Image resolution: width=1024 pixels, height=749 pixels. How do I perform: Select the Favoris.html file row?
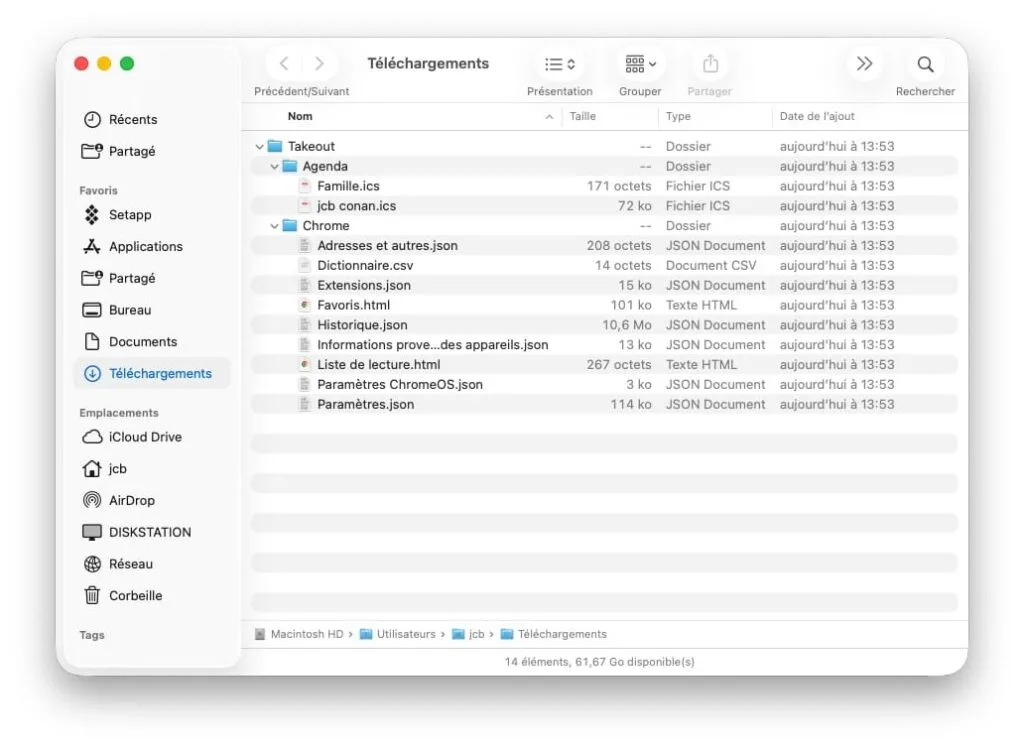(x=353, y=305)
